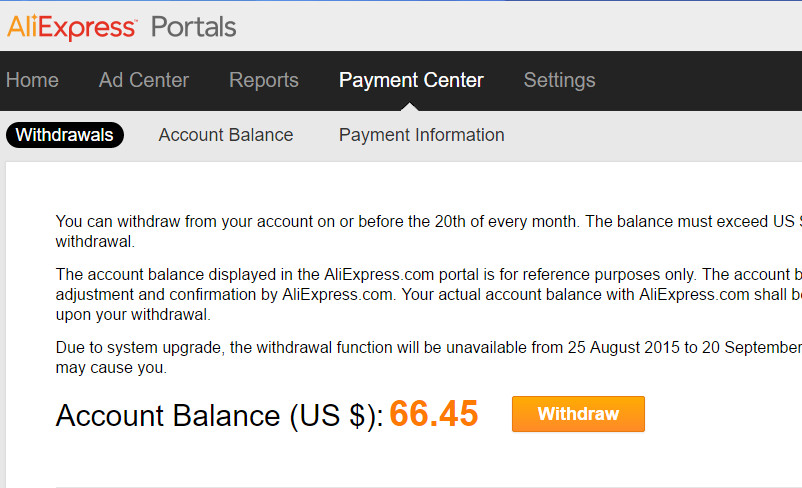The height and width of the screenshot is (488, 802).
Task: Click the paragraph about reference purposes only
Action: [429, 294]
